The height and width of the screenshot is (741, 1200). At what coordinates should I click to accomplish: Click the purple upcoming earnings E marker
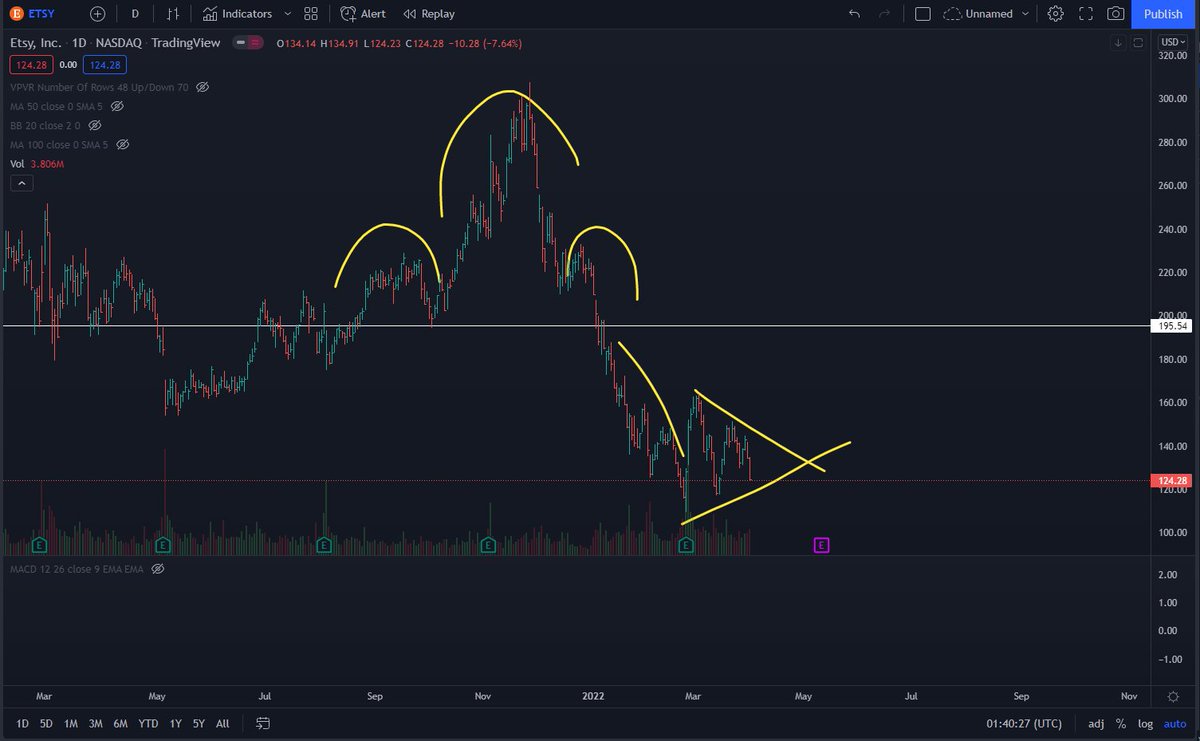pyautogui.click(x=821, y=545)
